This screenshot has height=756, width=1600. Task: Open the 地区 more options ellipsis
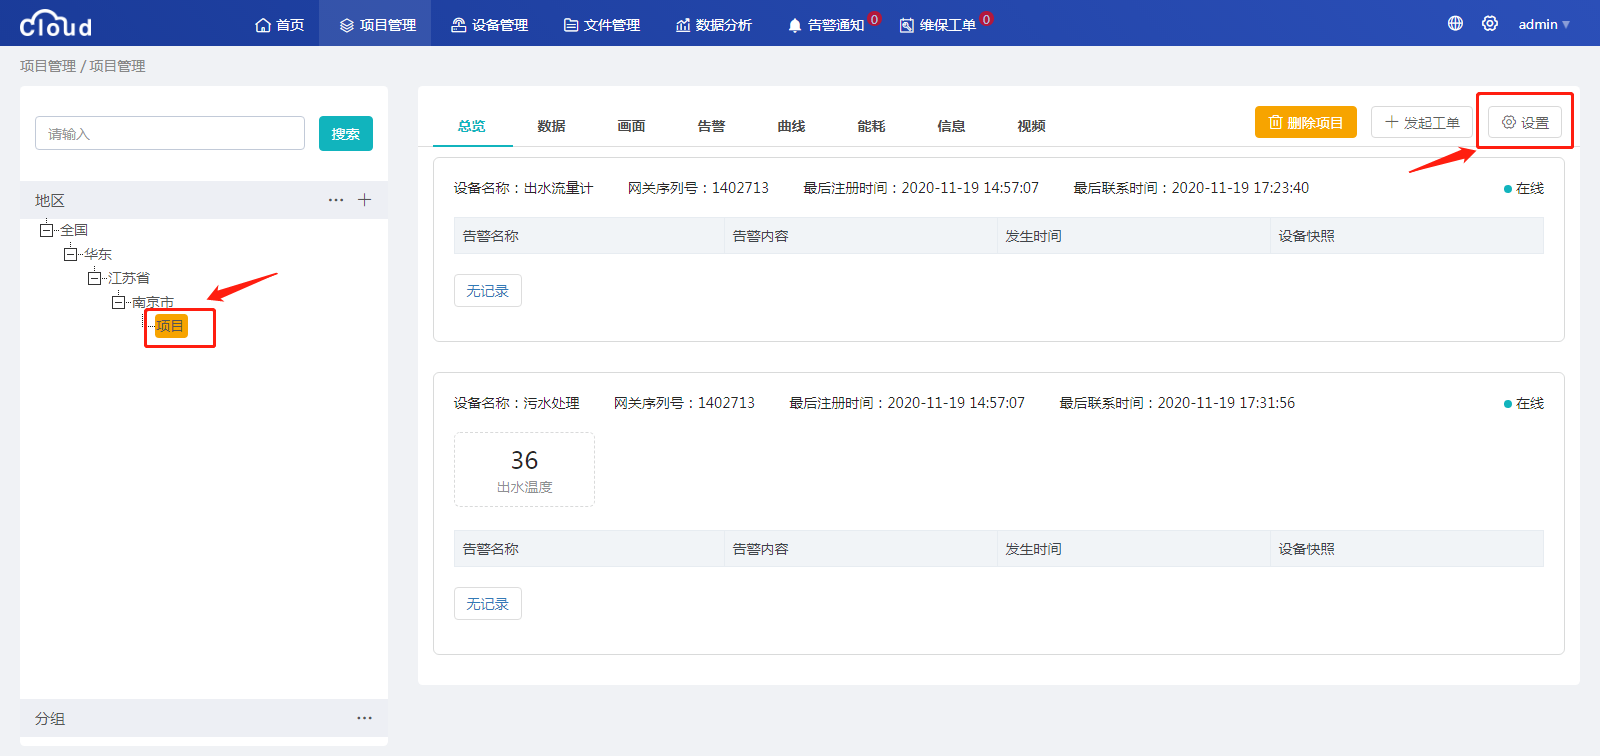click(x=336, y=200)
